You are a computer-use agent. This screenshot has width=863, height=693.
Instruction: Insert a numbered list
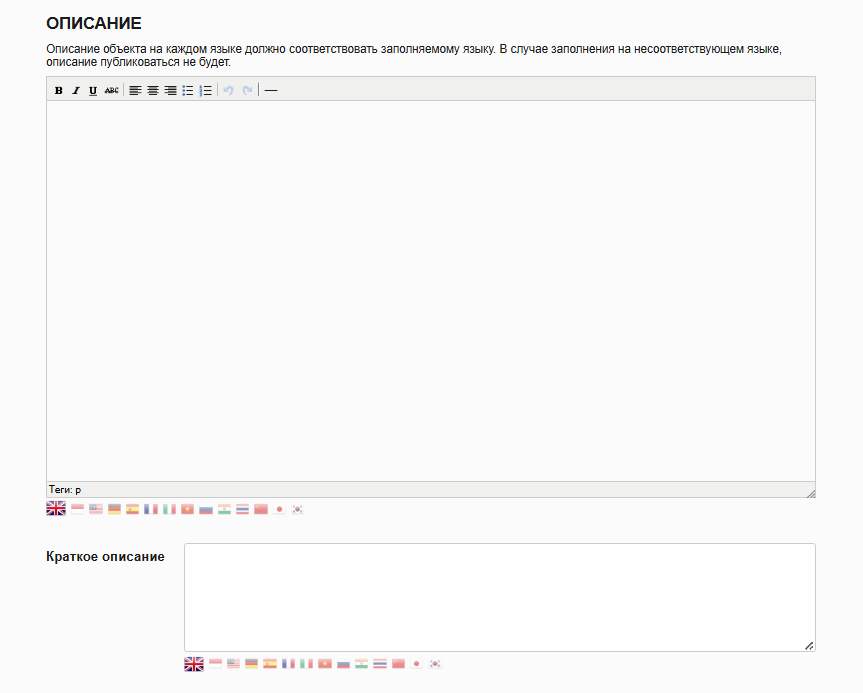coord(205,90)
